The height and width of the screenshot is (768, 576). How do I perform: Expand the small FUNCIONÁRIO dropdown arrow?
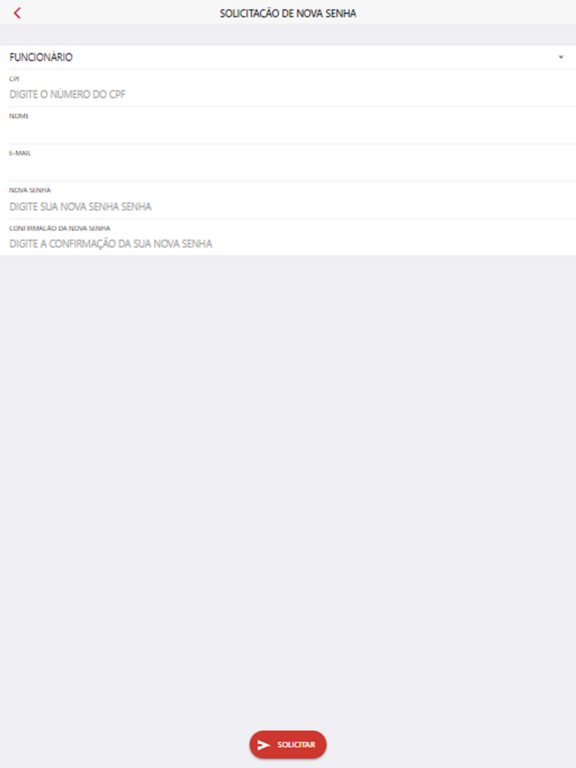(x=561, y=57)
